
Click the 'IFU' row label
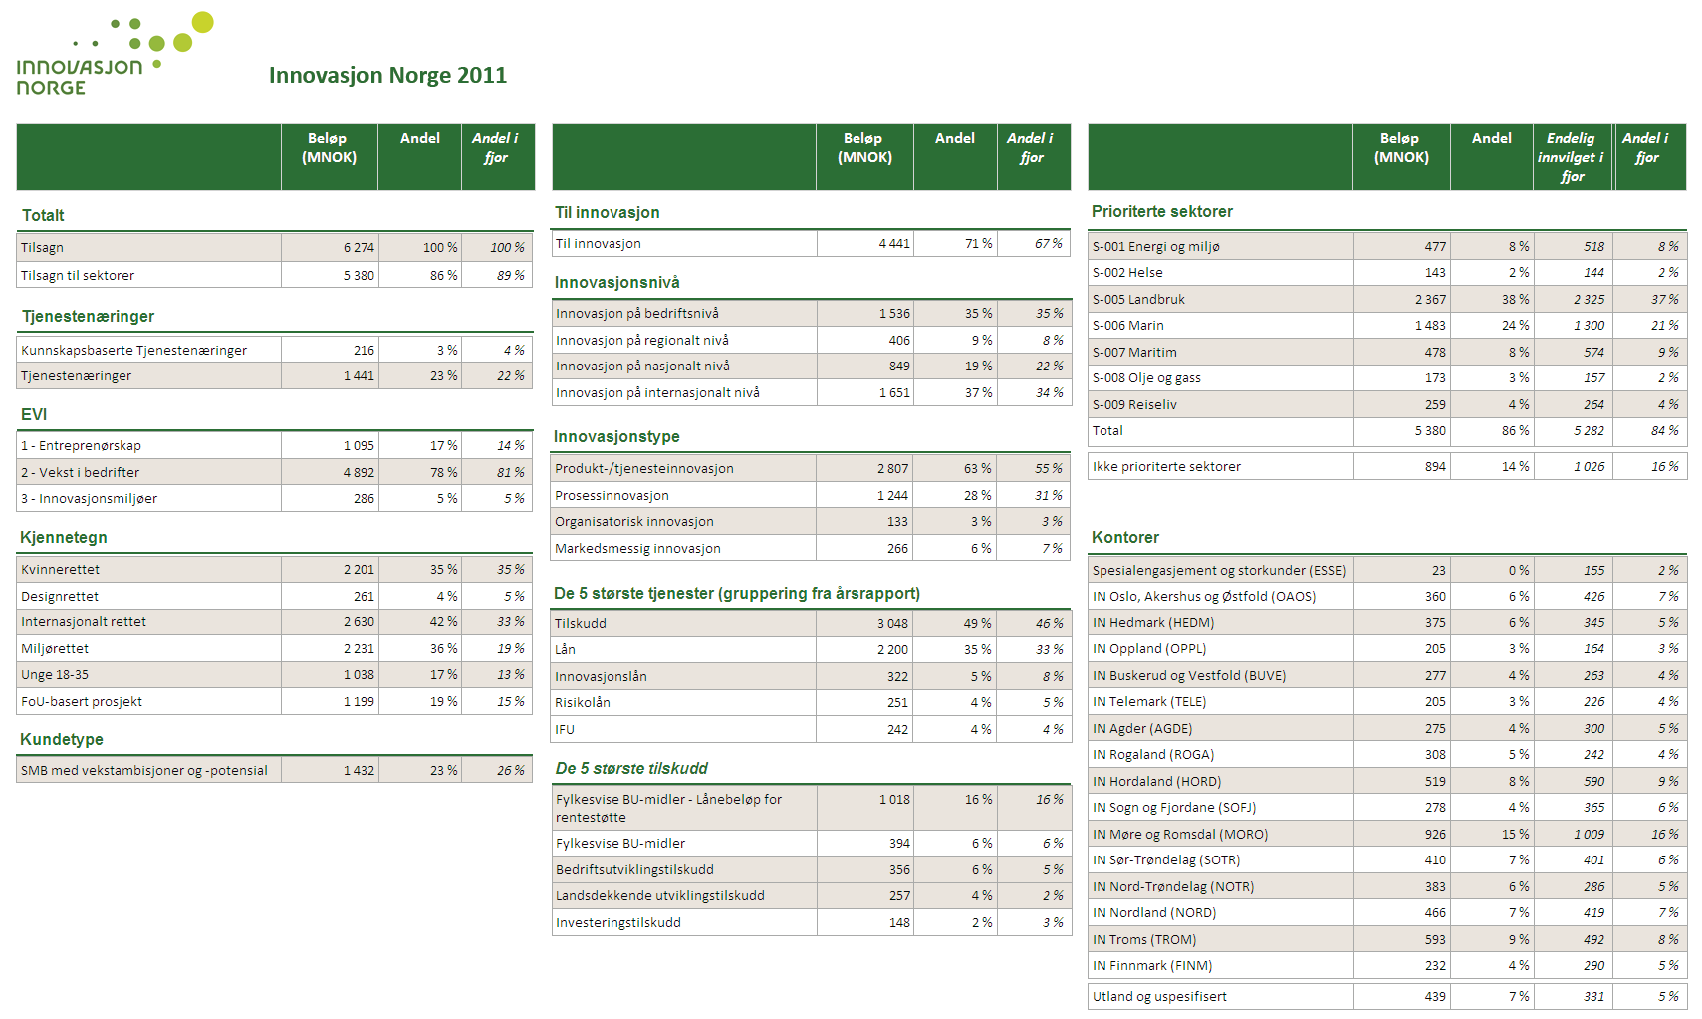[565, 729]
